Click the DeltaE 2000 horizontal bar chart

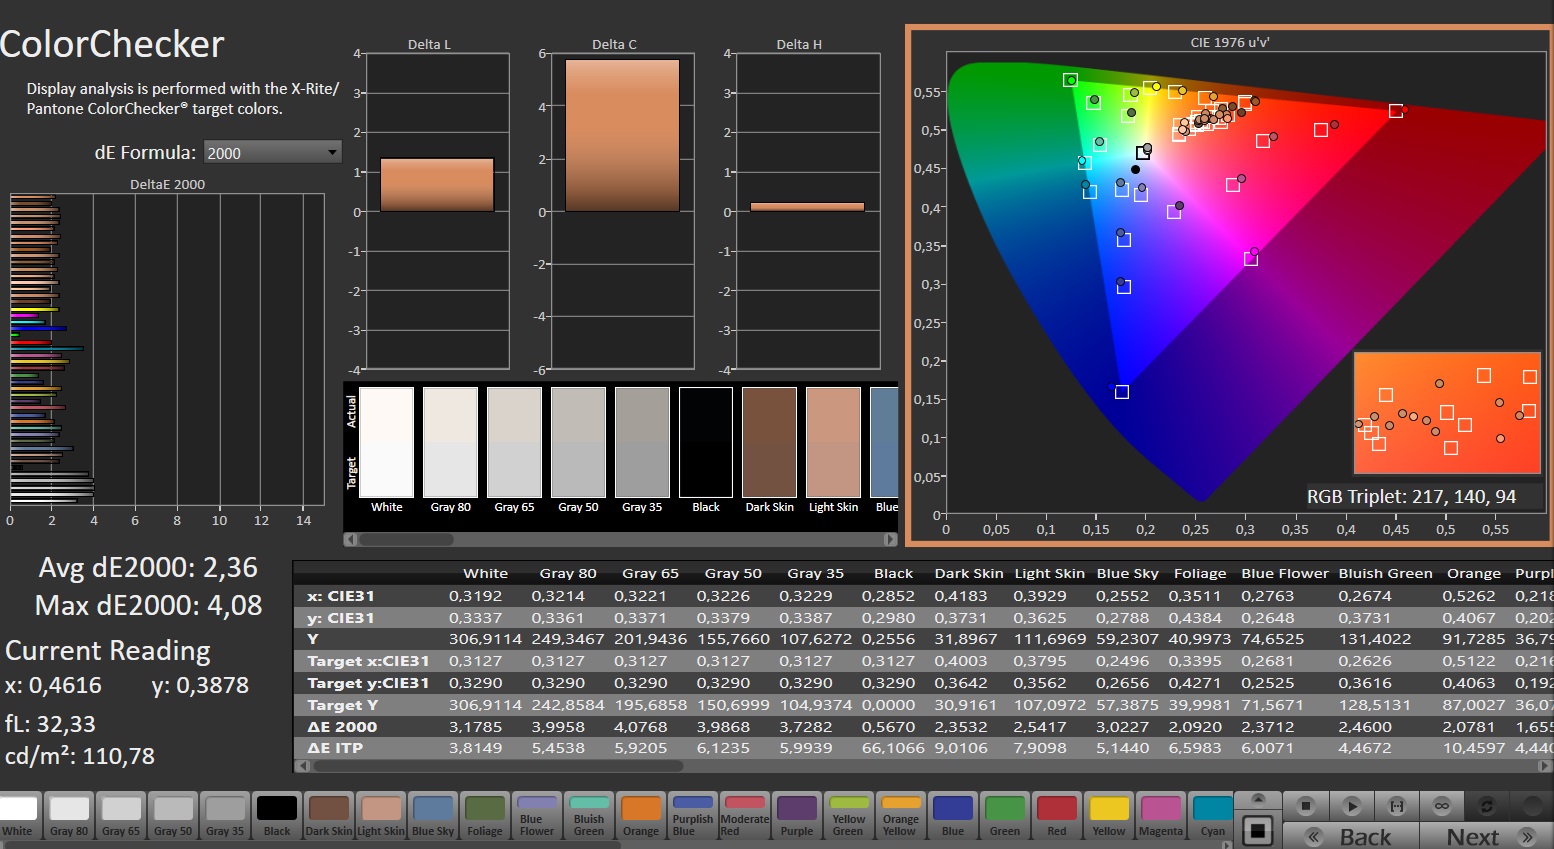tap(167, 349)
